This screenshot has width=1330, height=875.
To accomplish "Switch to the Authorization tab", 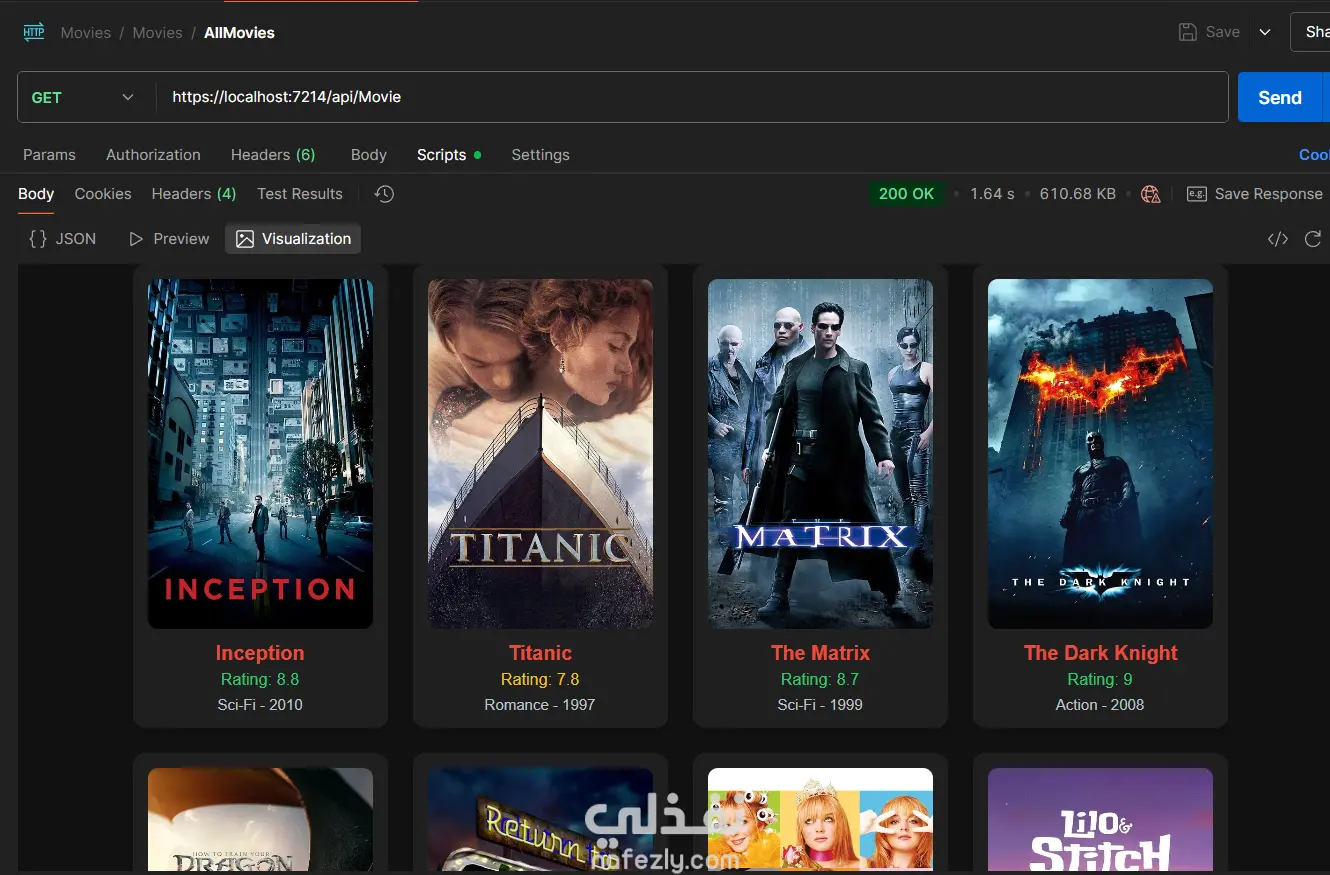I will click(153, 155).
